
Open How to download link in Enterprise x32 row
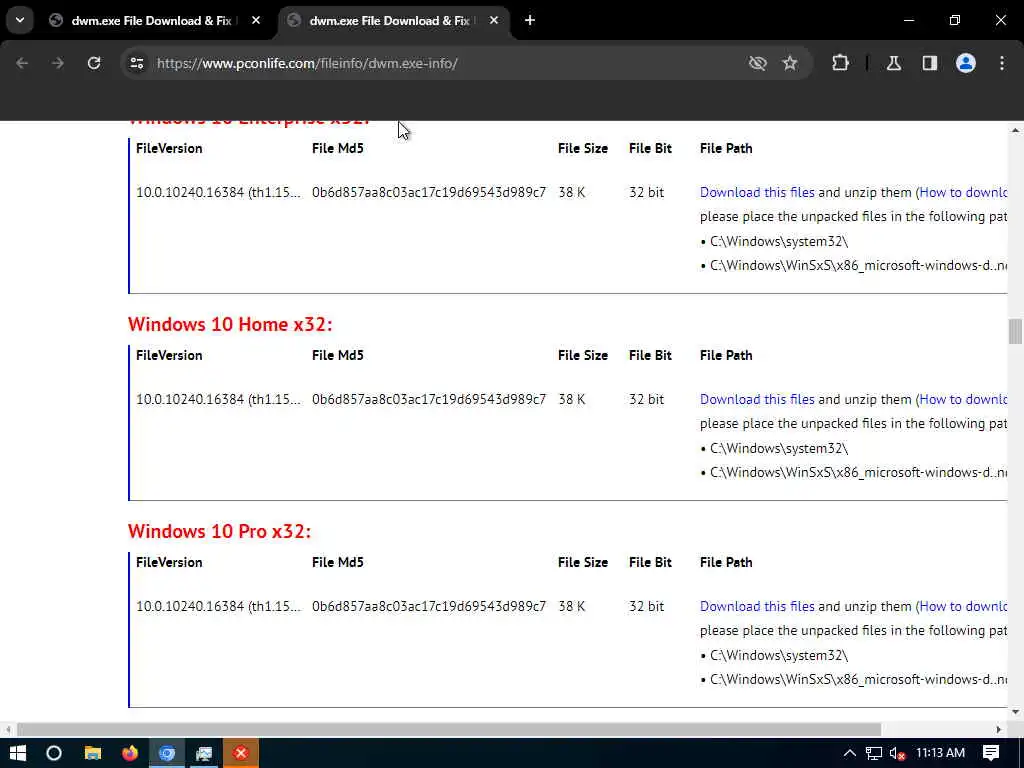pos(963,193)
